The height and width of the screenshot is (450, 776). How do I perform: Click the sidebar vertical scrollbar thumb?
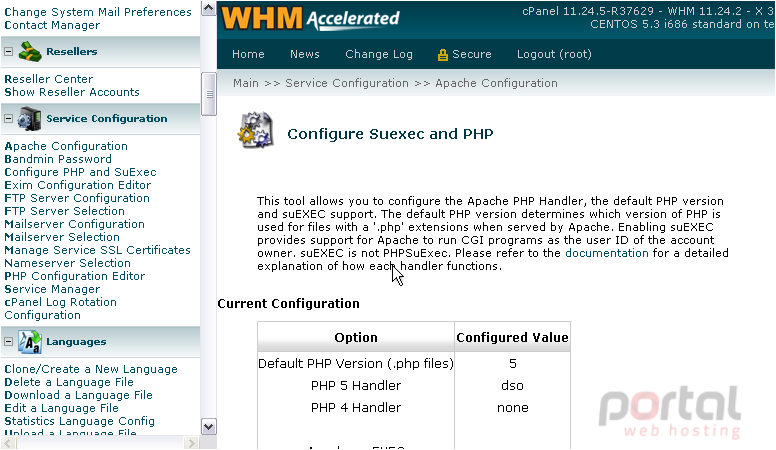tap(209, 94)
